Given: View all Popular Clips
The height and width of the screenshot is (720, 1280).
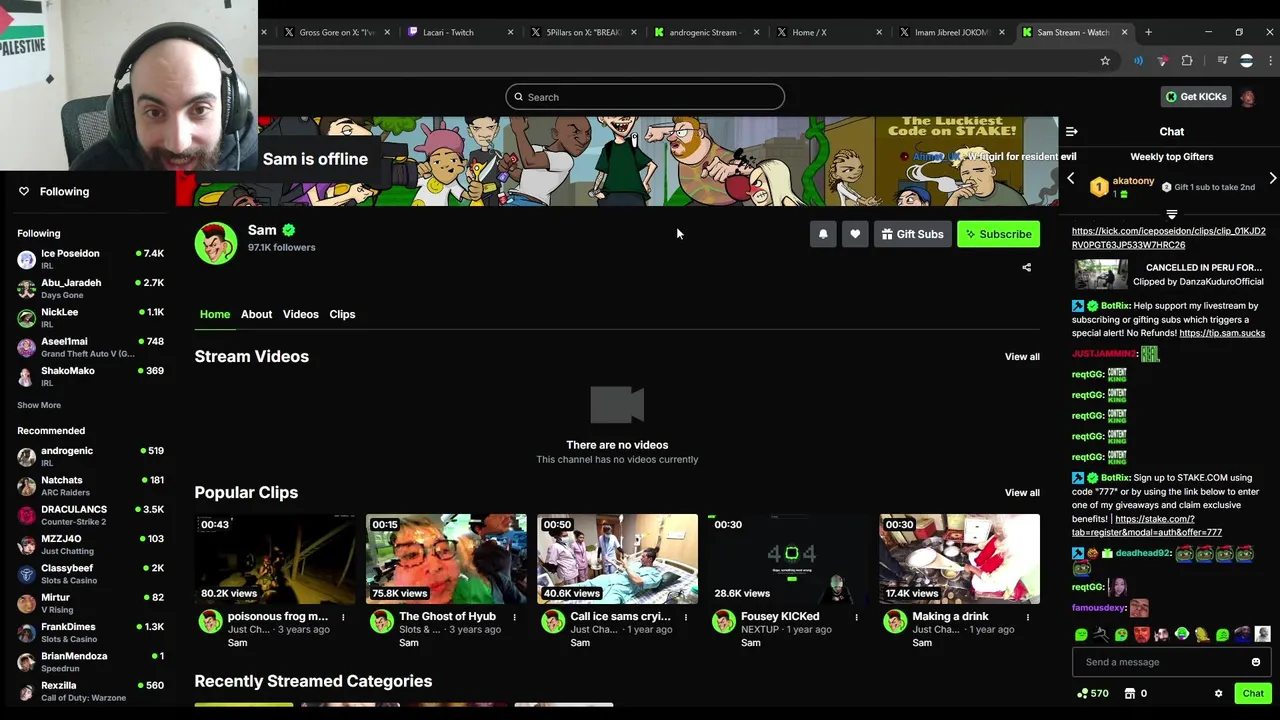Looking at the screenshot, I should [x=1022, y=493].
